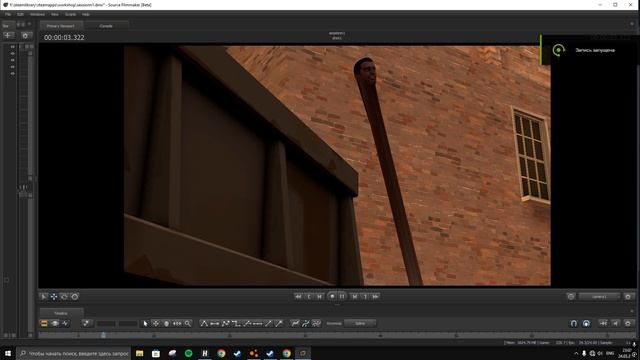Open Spotify from the taskbar
The image size is (640, 360).
tap(189, 353)
